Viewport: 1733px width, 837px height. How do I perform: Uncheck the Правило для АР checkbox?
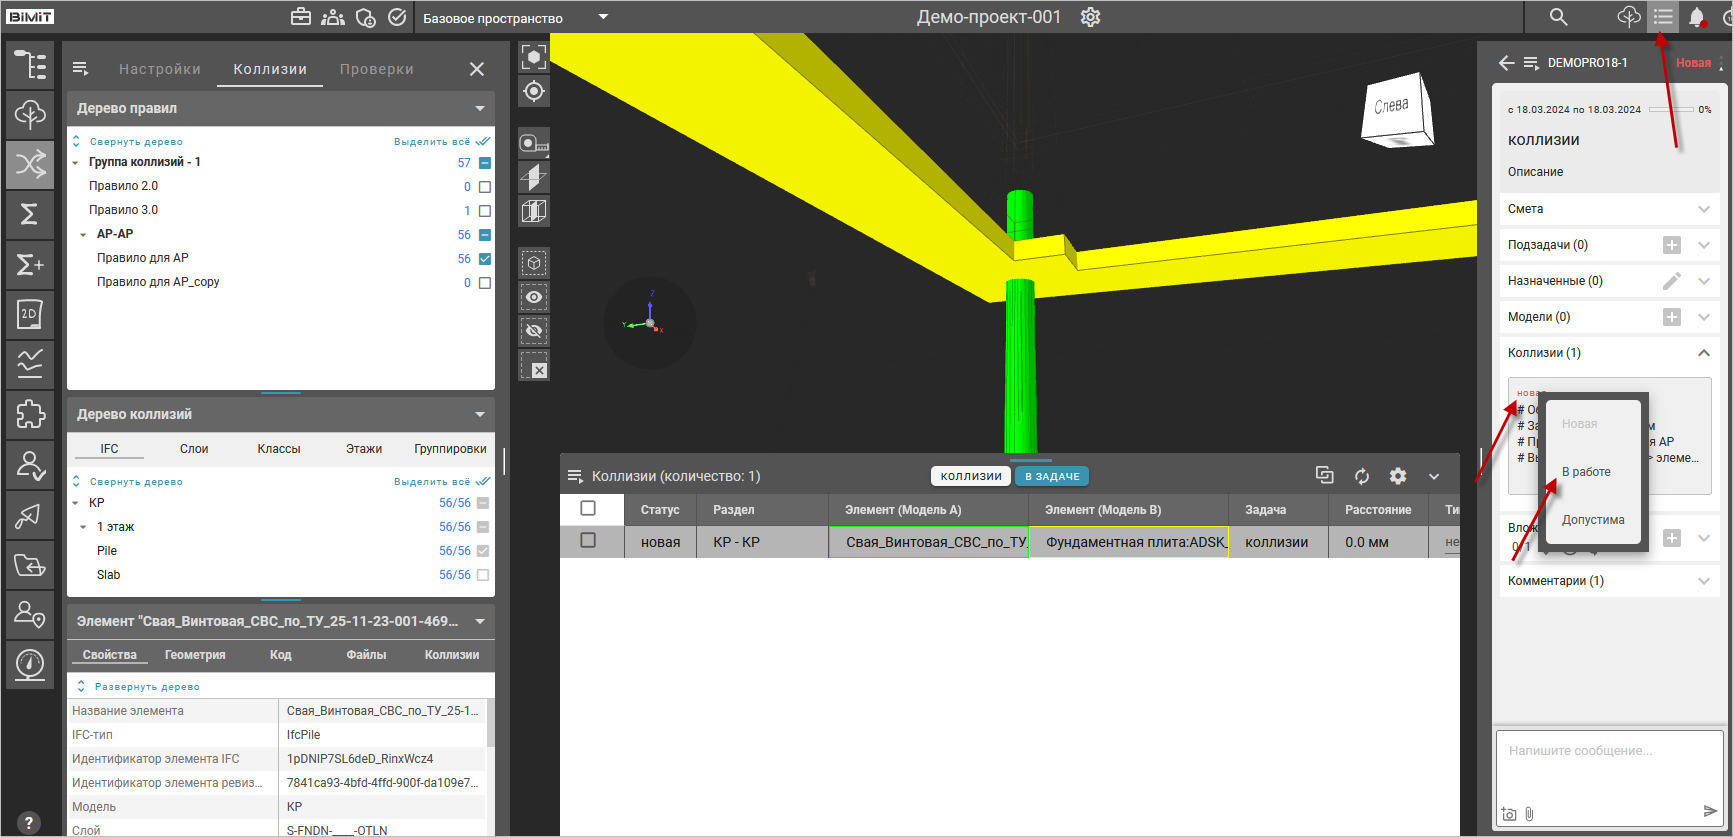pos(485,259)
